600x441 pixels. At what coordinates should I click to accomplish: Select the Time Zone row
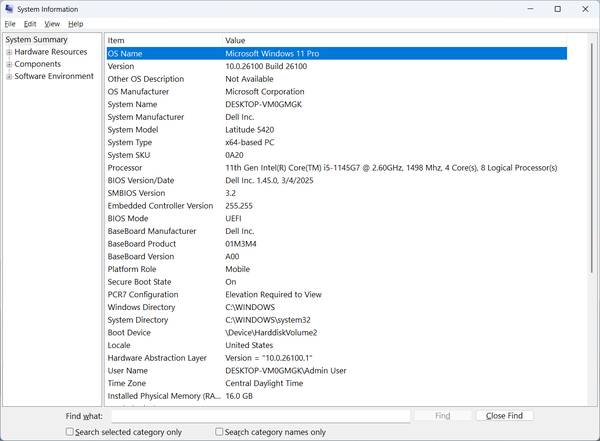pyautogui.click(x=337, y=383)
